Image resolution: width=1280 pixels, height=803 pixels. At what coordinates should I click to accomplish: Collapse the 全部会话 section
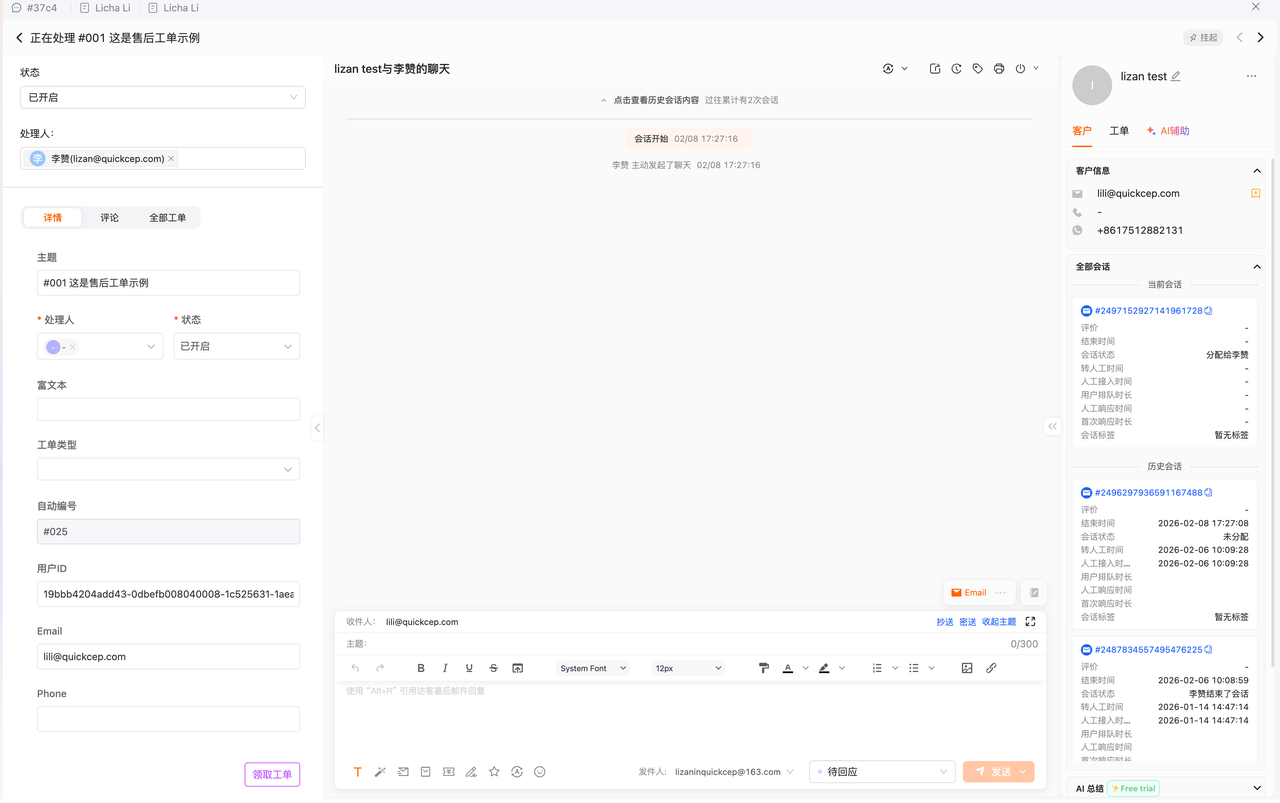1257,267
